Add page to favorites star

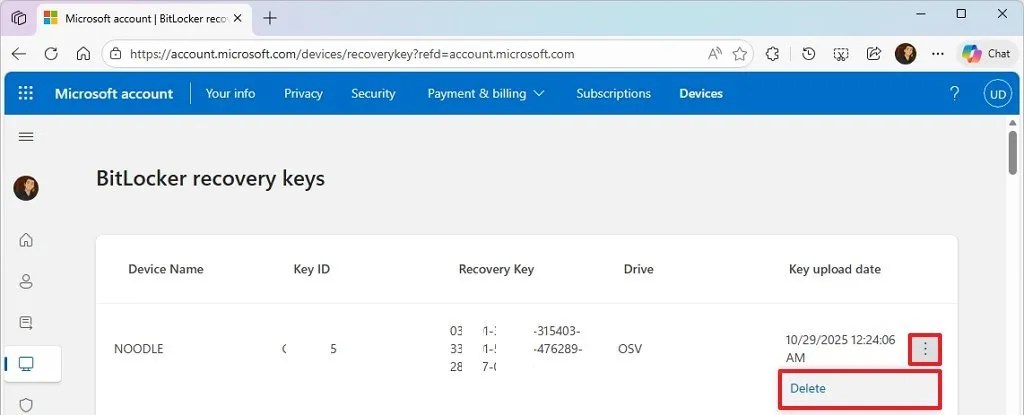point(739,54)
